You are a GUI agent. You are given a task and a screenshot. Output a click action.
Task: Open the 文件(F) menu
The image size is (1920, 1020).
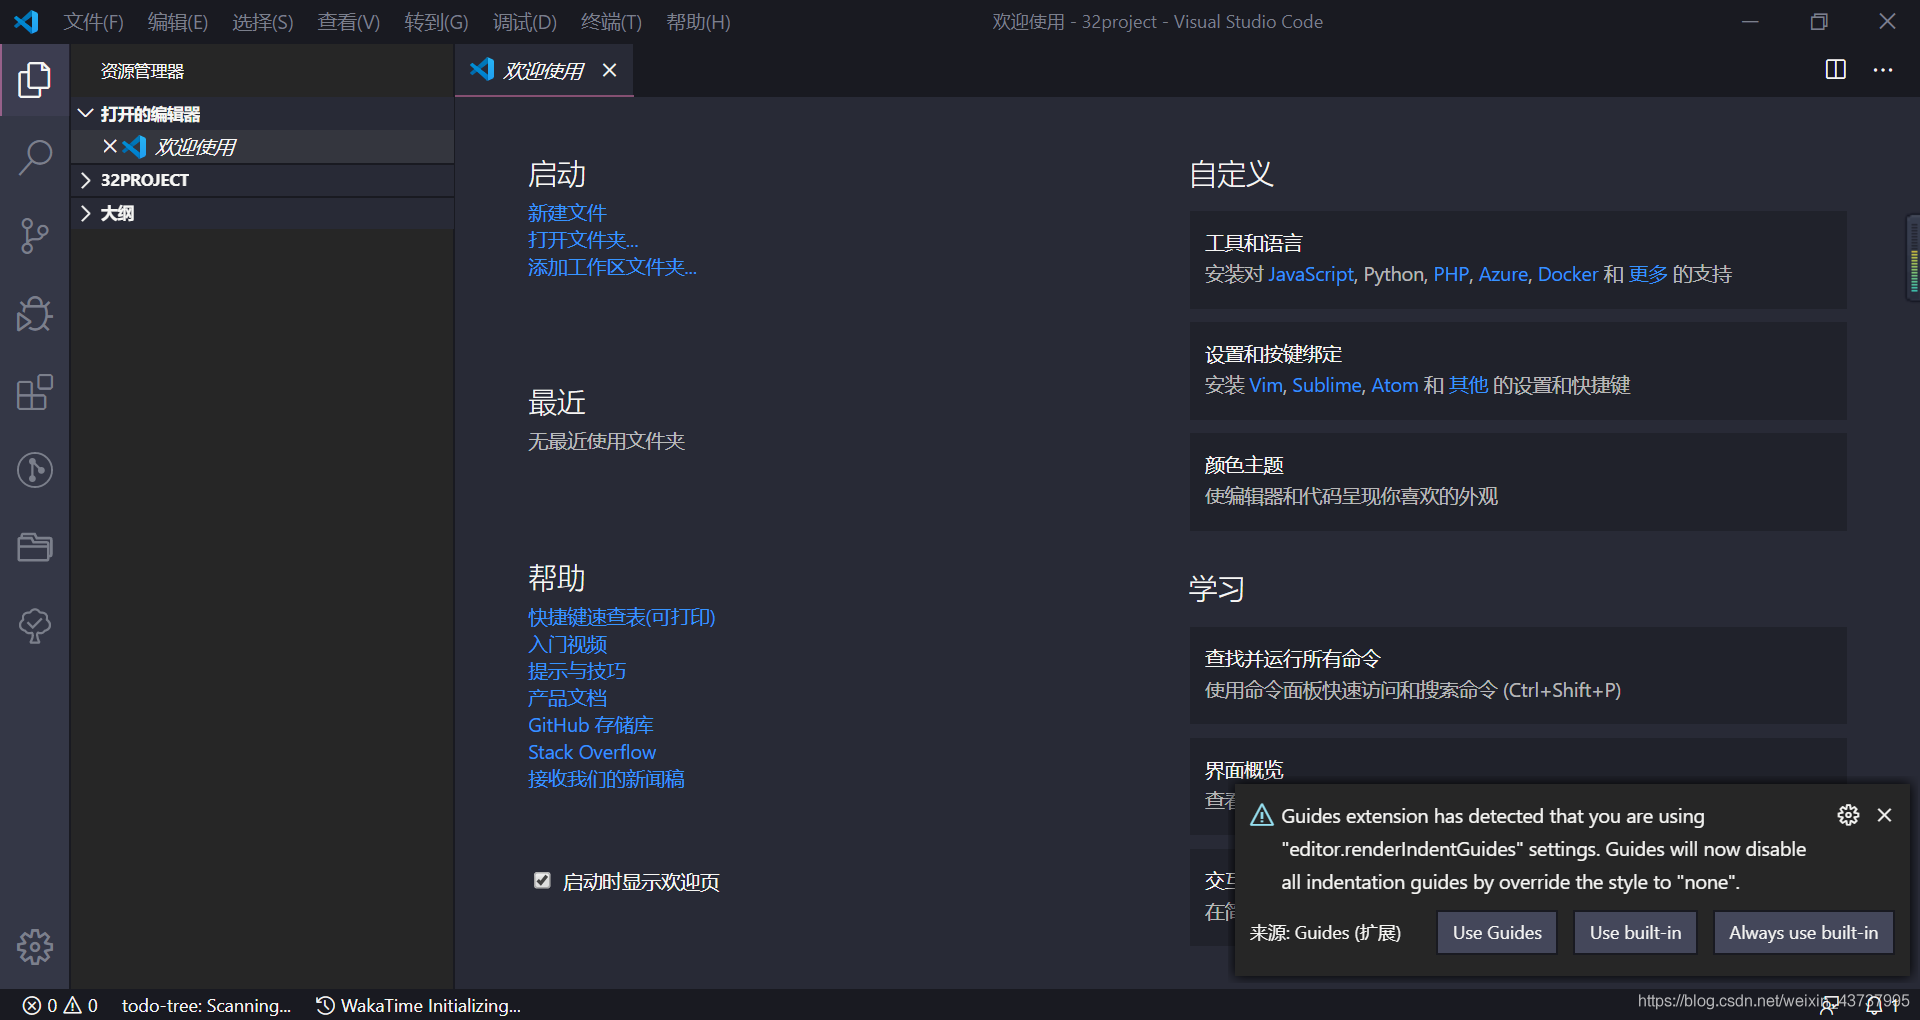click(93, 22)
